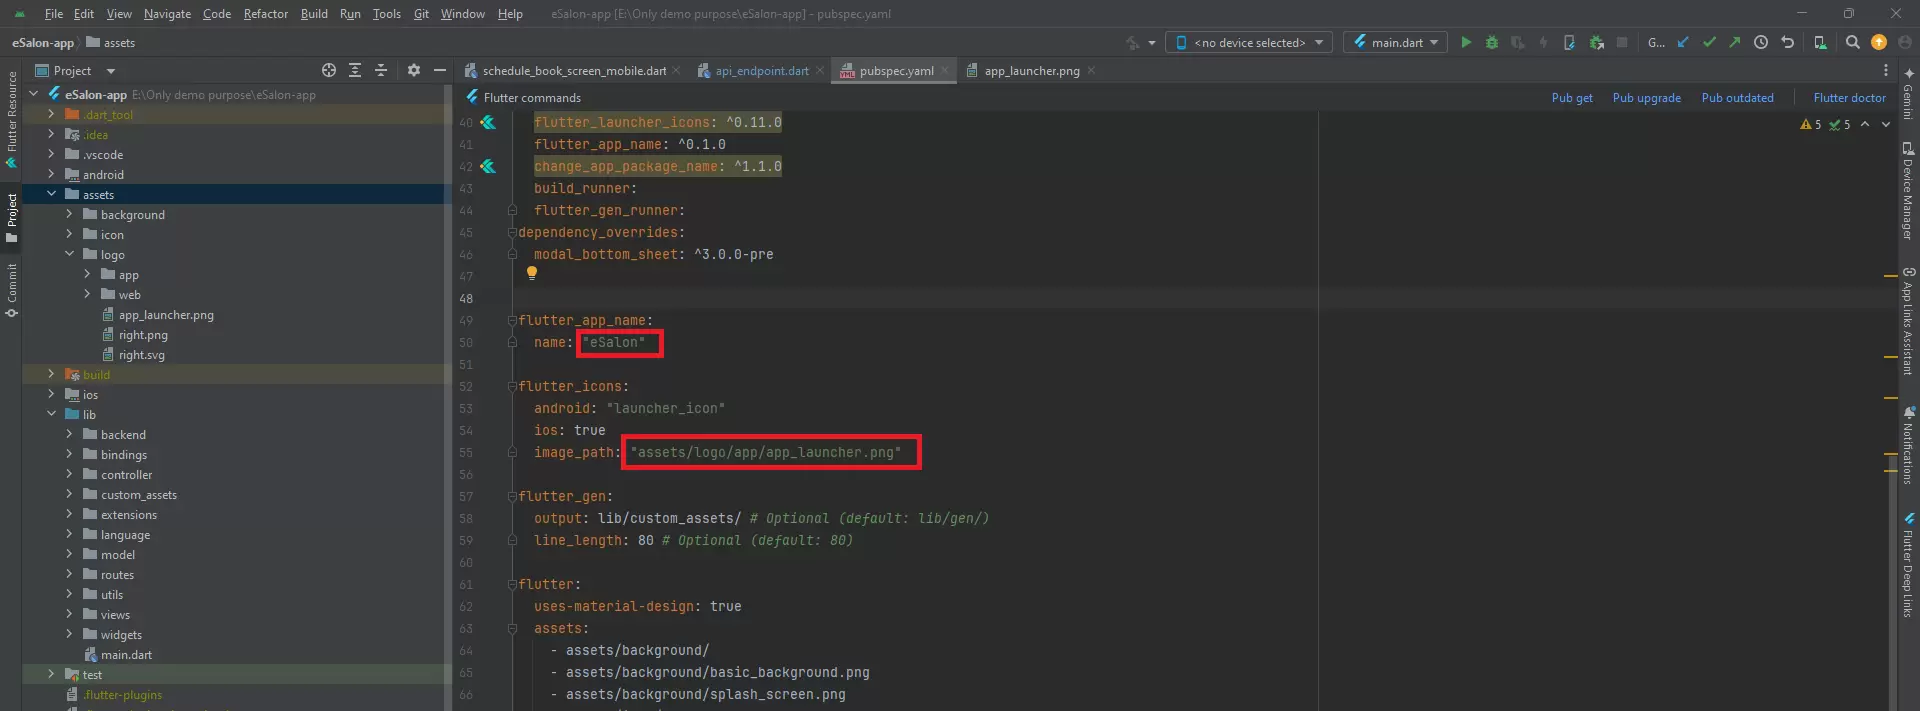Viewport: 1920px width, 711px height.
Task: Select app_launcher.png in project tree
Action: [166, 315]
